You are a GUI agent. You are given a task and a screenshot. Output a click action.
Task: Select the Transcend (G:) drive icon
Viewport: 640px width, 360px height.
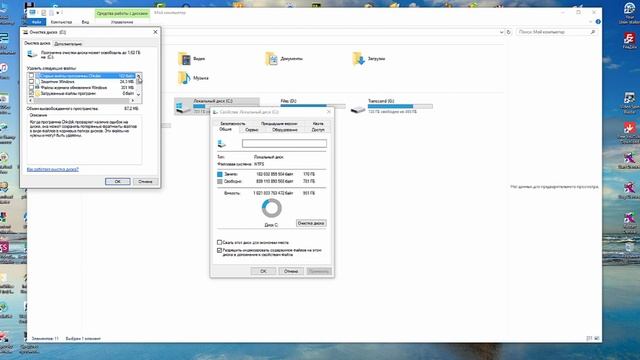click(x=358, y=109)
